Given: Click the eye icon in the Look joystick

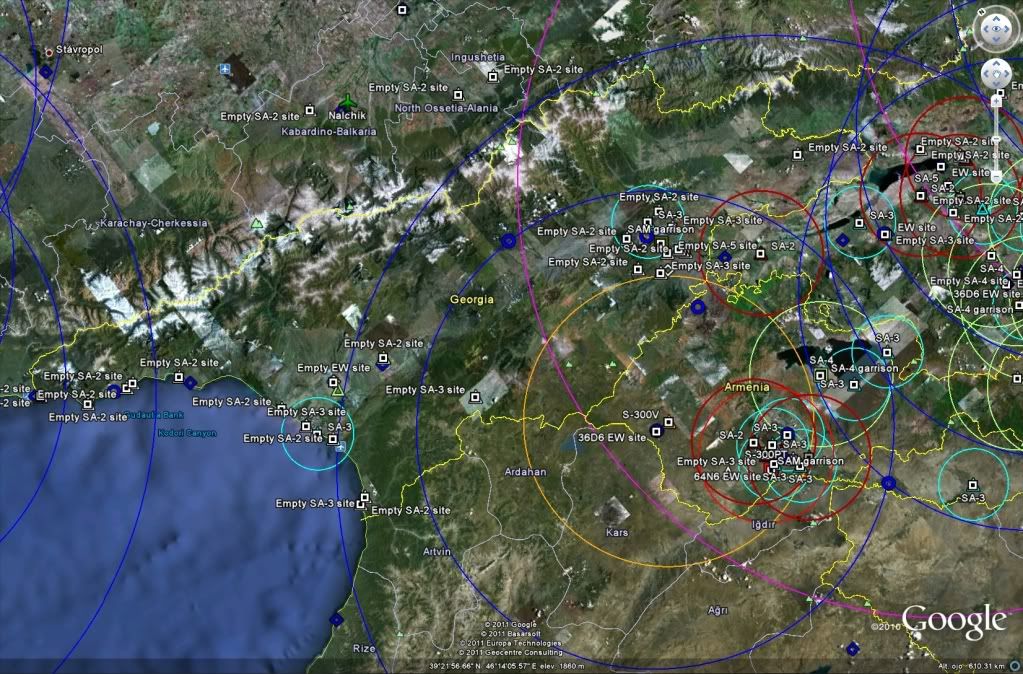Looking at the screenshot, I should click(996, 30).
